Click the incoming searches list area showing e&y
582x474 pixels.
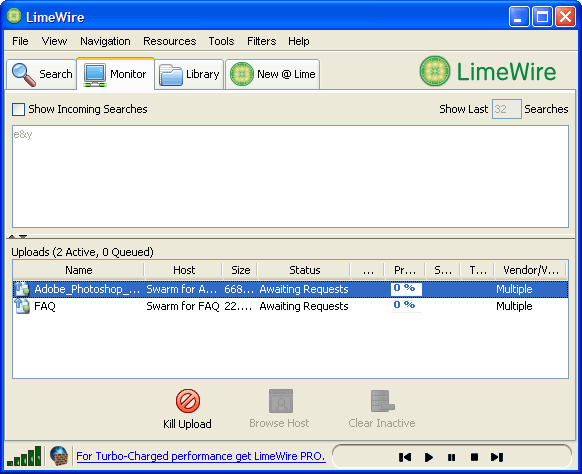coord(290,176)
